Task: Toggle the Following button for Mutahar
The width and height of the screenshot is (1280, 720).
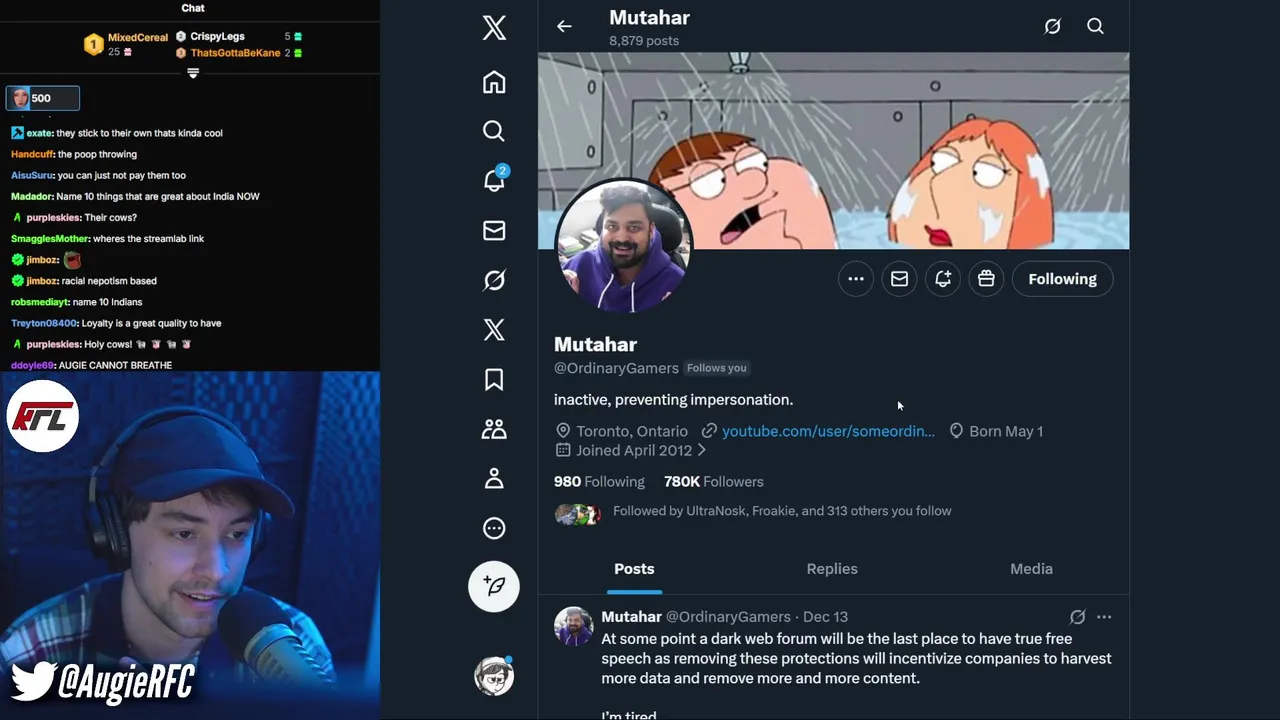Action: 1062,279
